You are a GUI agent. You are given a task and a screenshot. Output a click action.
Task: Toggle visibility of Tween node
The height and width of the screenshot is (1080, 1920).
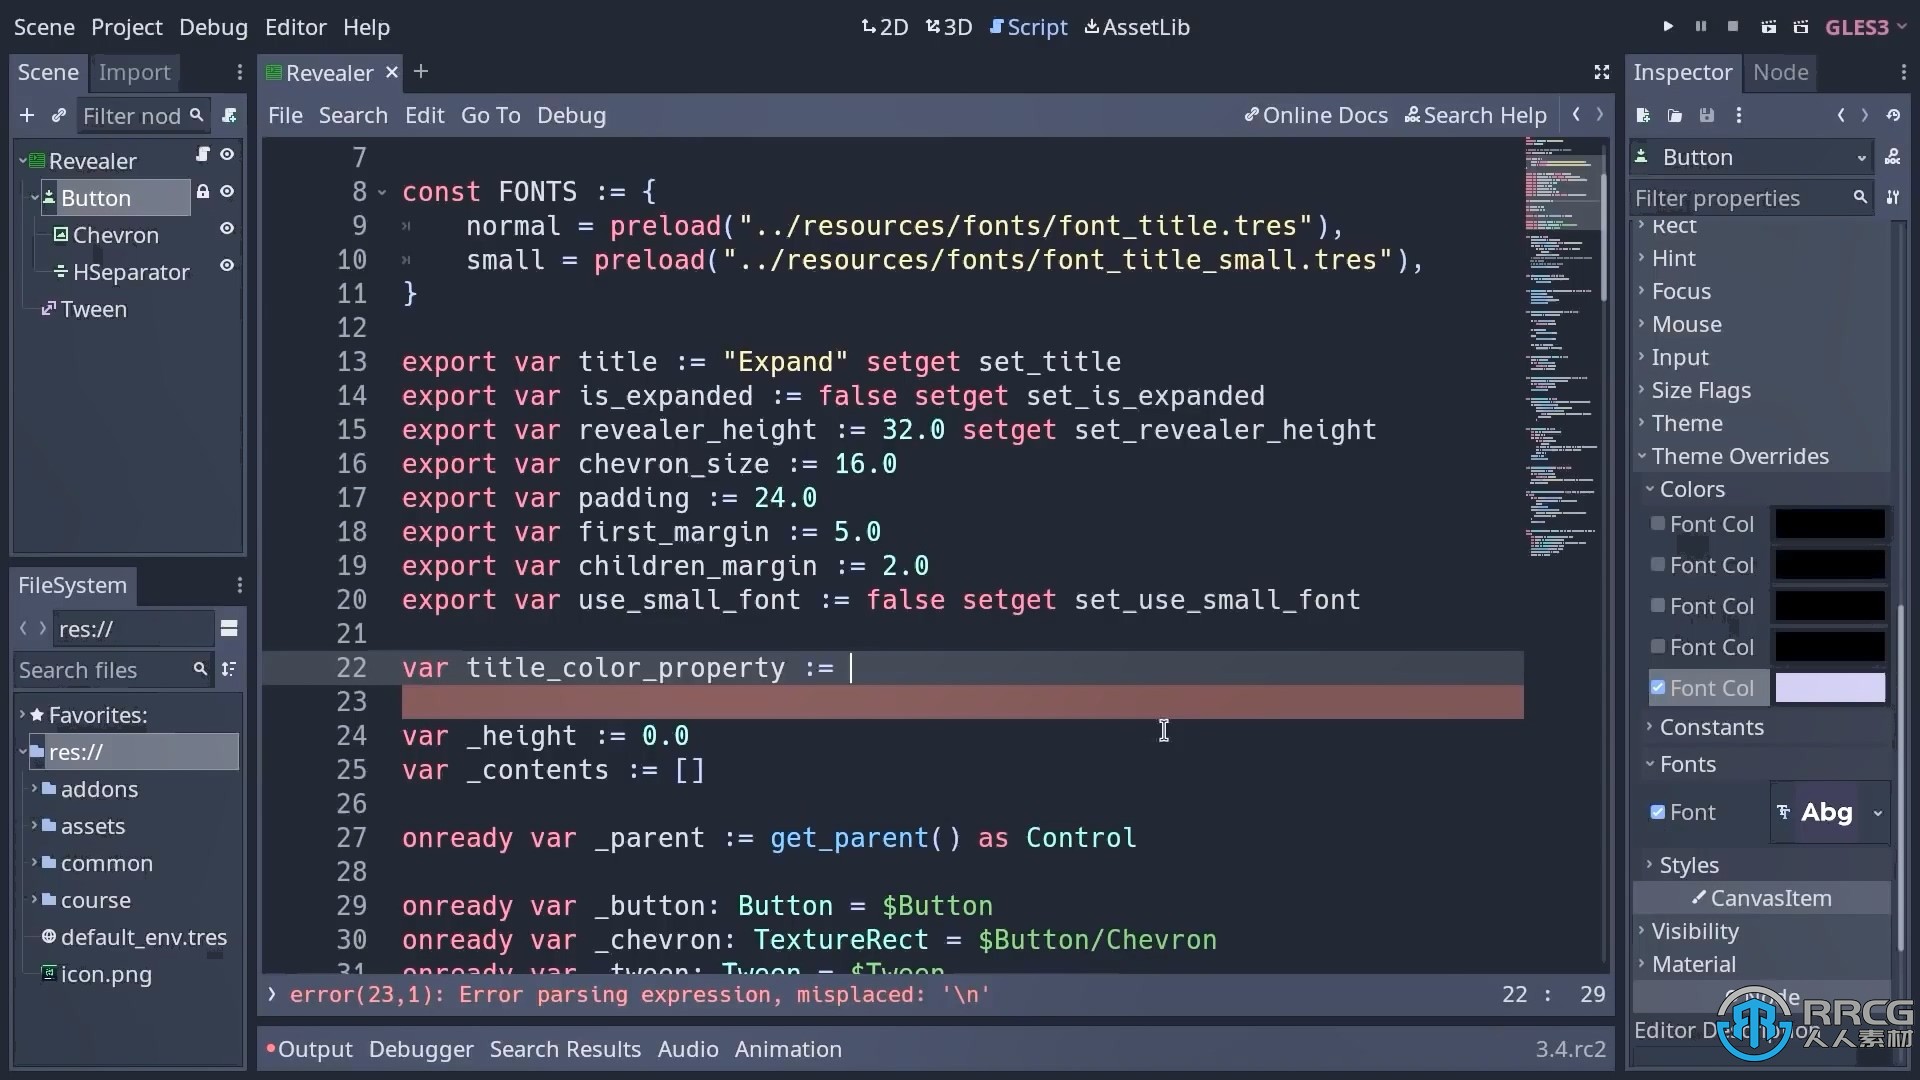[x=224, y=307]
